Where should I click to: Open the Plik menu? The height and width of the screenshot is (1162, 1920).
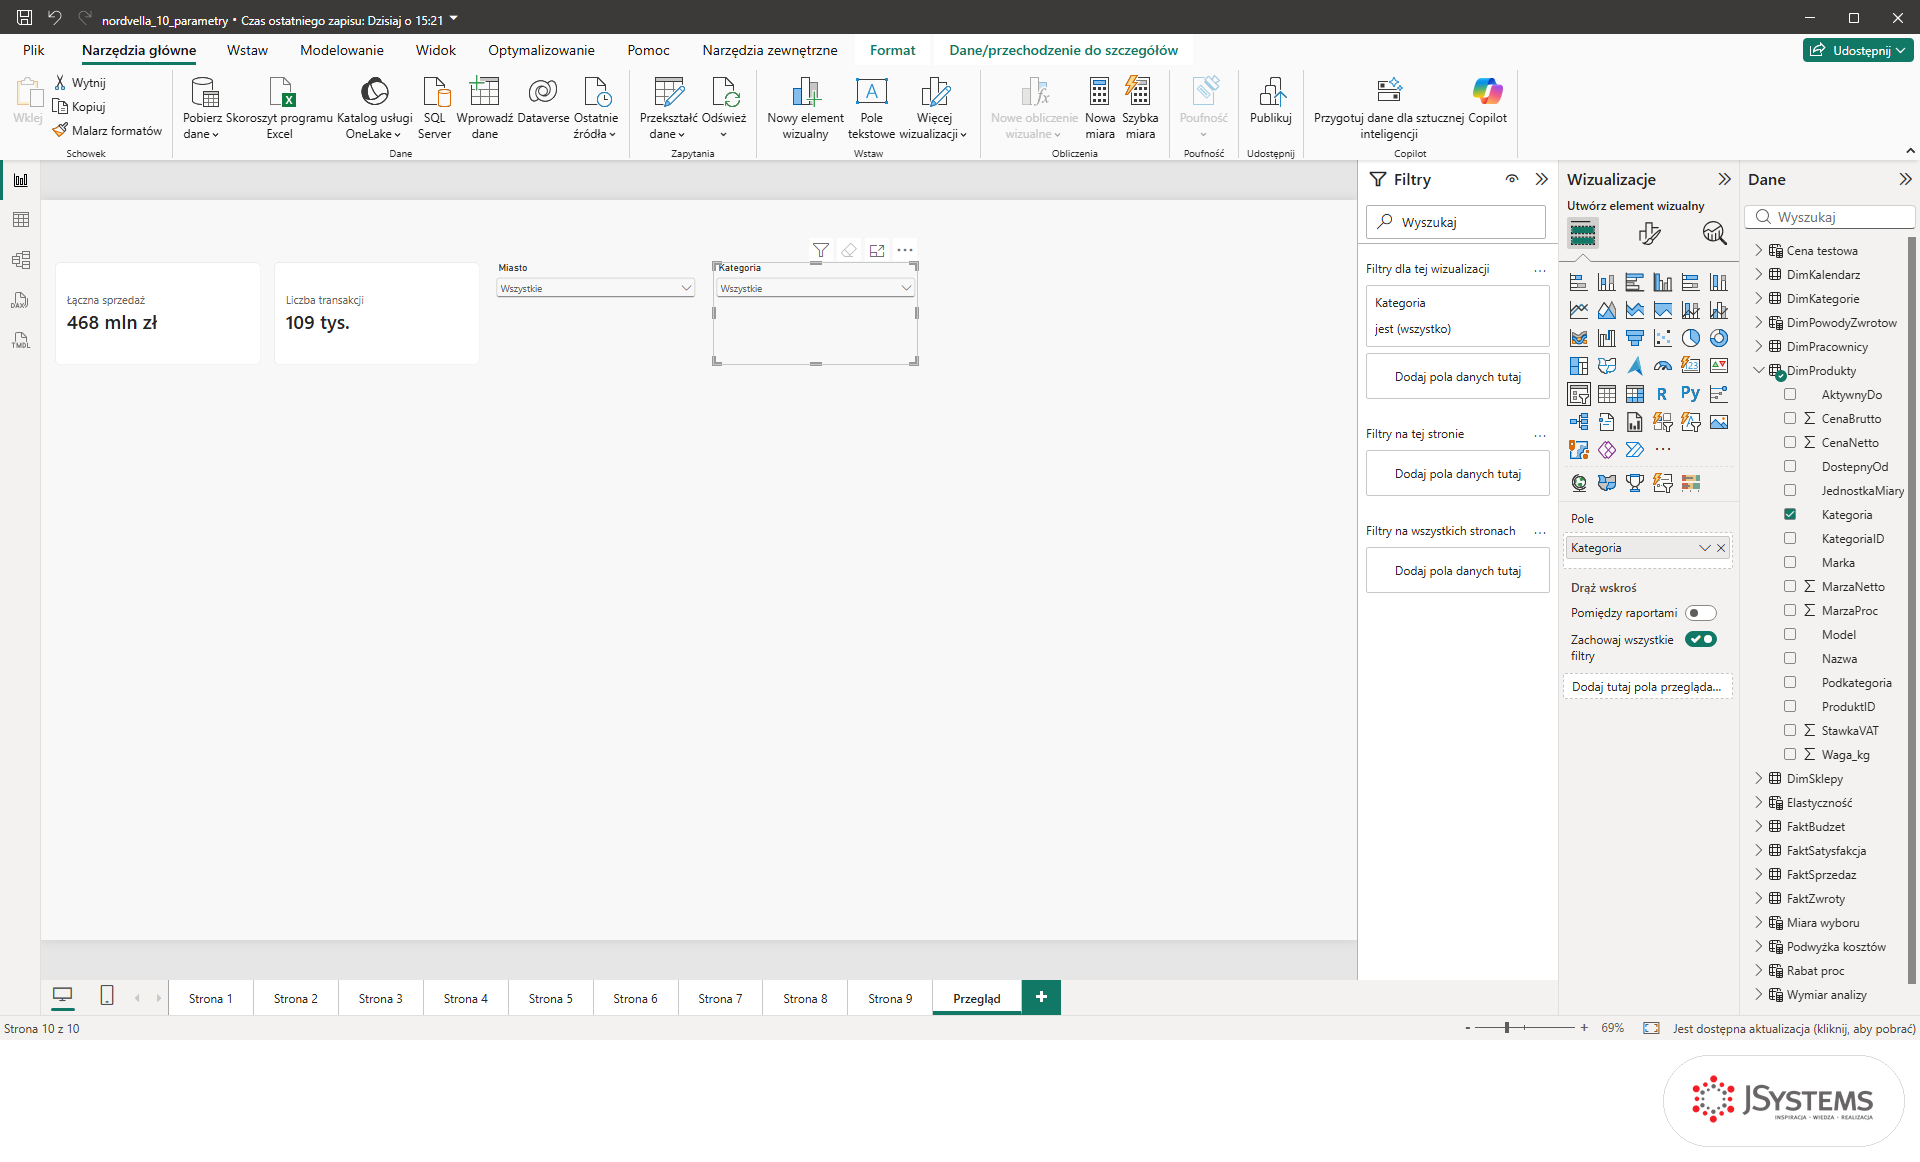coord(34,50)
